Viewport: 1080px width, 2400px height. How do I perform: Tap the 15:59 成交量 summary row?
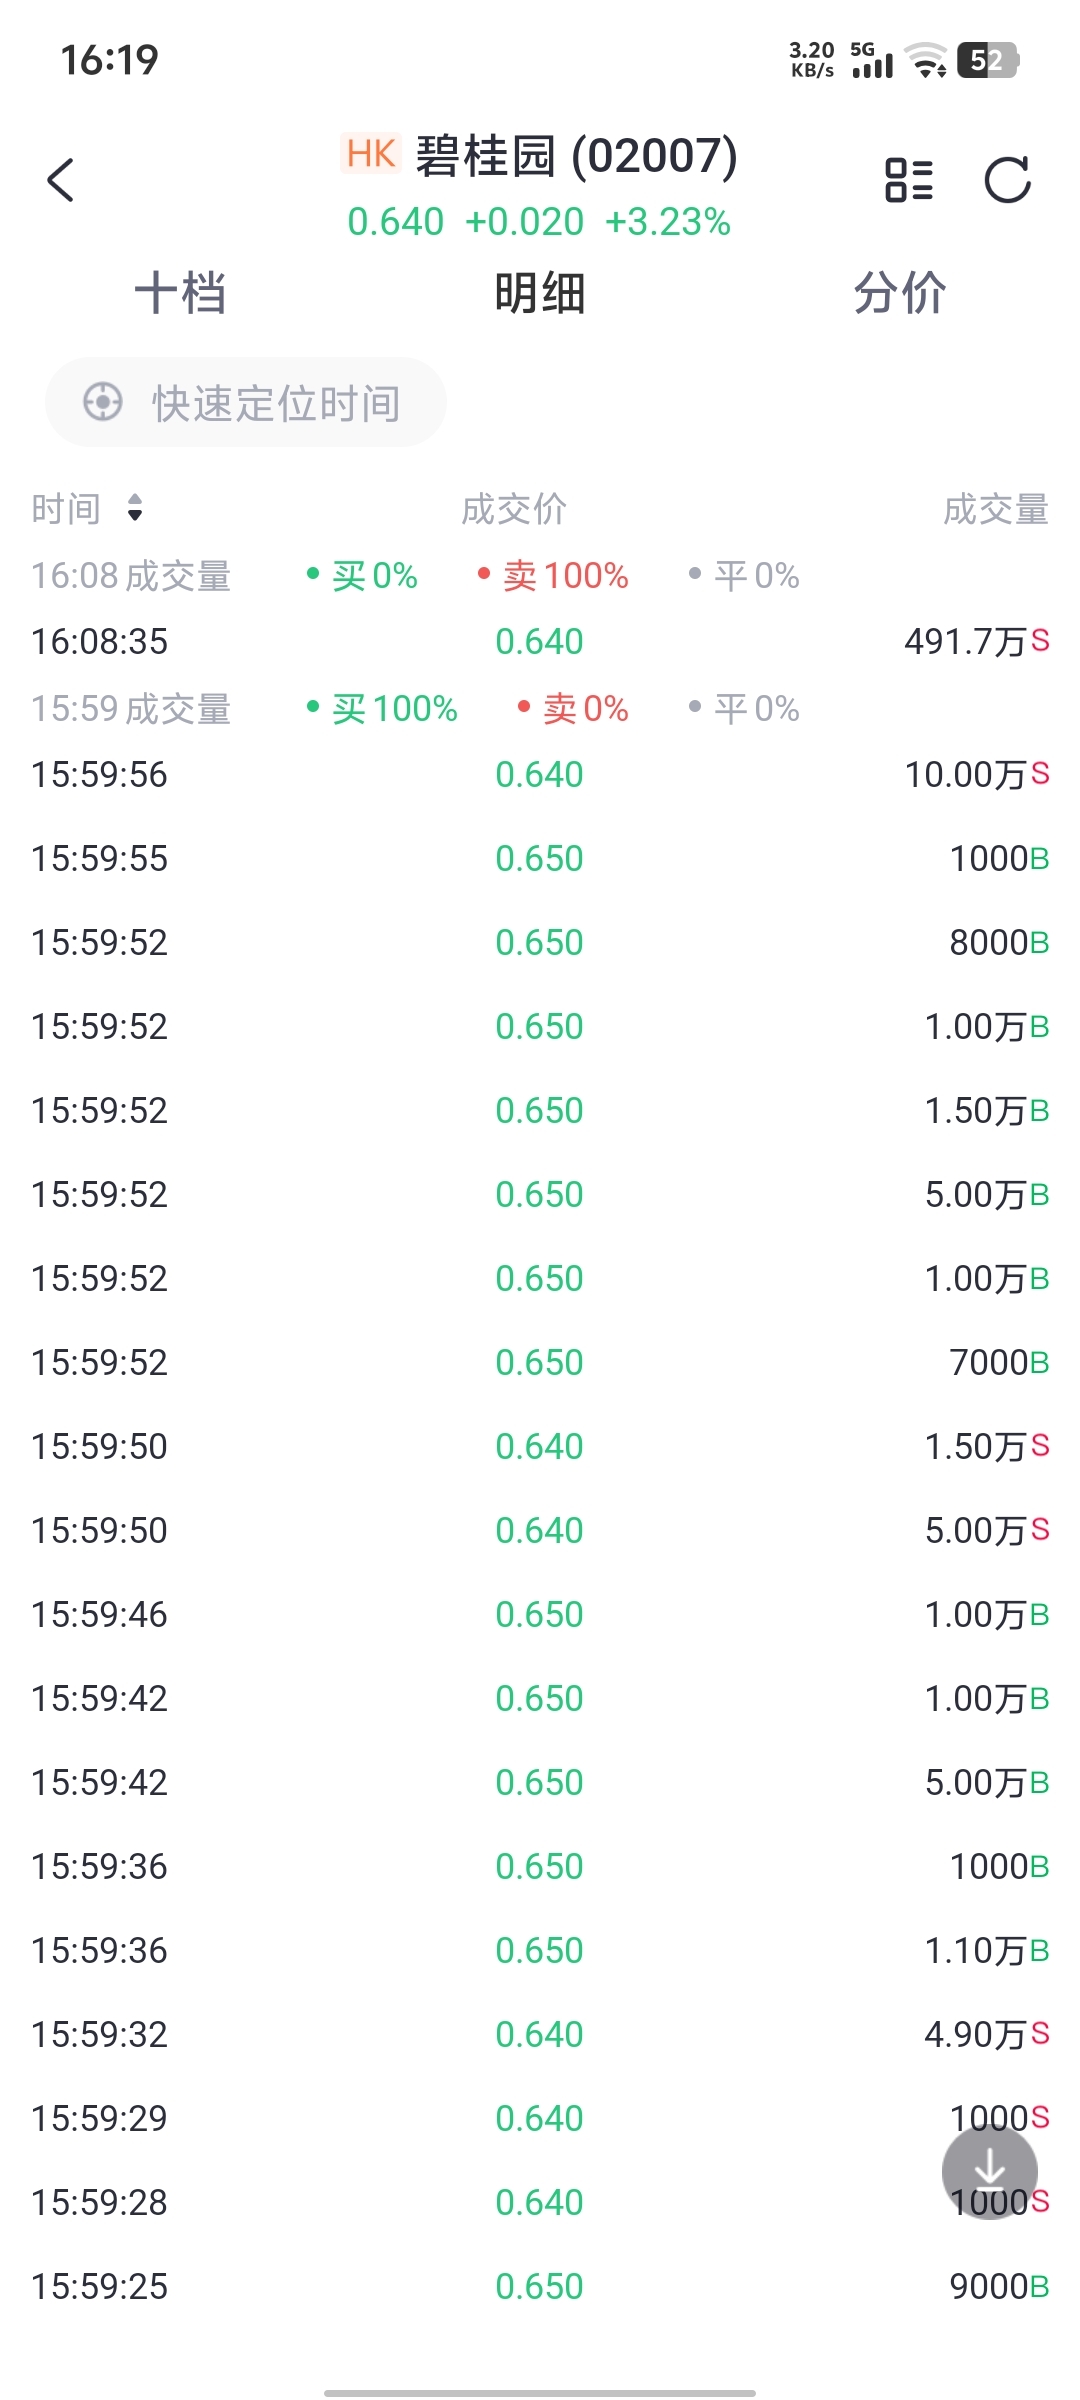tap(415, 709)
